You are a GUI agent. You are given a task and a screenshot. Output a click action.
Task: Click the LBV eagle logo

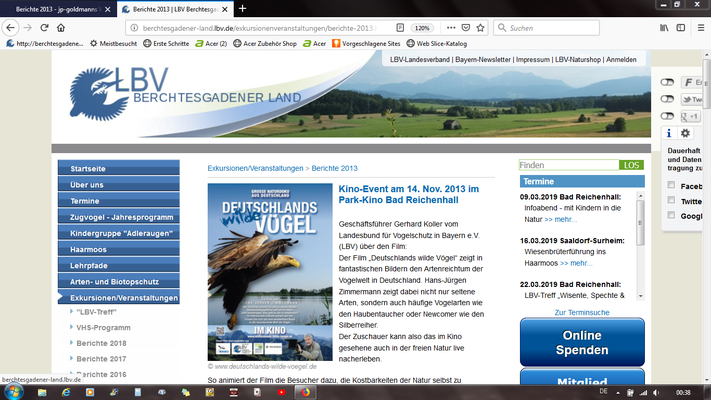click(x=99, y=94)
